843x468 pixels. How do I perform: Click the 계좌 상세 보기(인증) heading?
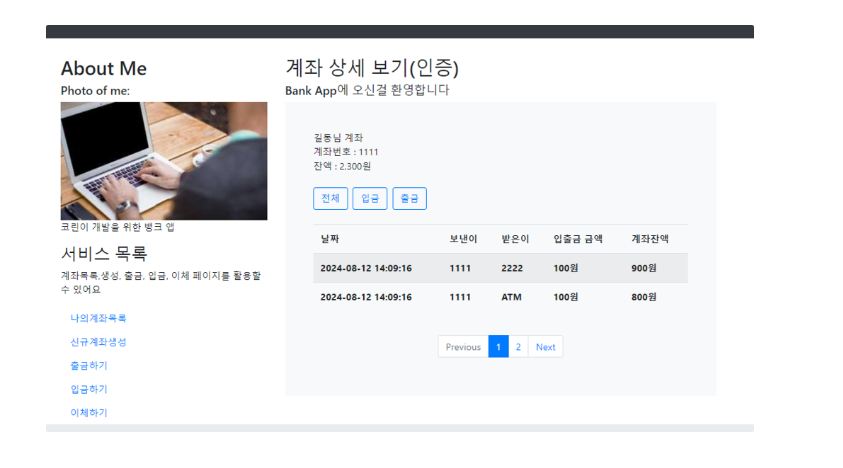(x=372, y=68)
